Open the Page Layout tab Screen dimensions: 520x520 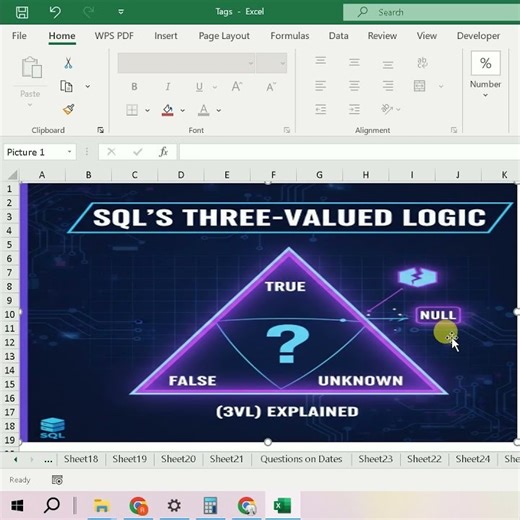(x=224, y=36)
